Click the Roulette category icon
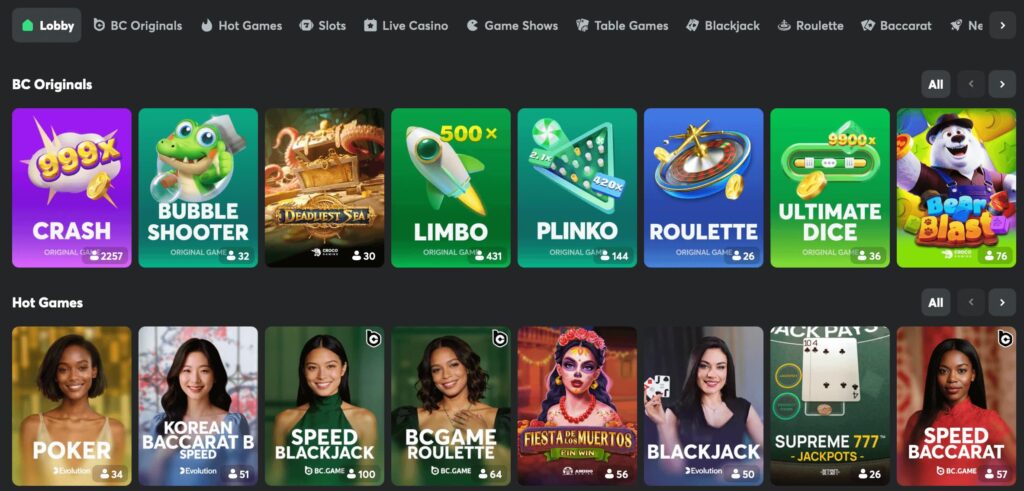Viewport: 1024px width, 491px height. (x=784, y=25)
